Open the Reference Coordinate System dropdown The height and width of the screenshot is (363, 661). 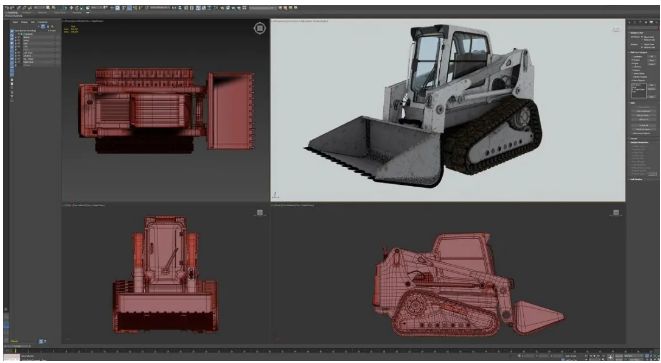[x=97, y=8]
